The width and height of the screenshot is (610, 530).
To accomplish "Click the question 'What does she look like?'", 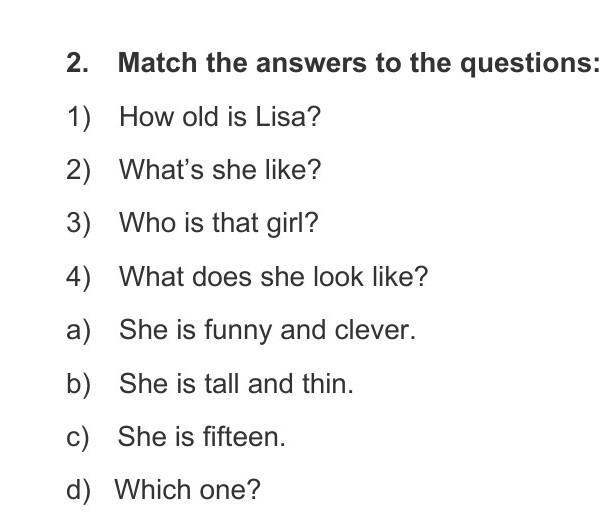I will 273,276.
